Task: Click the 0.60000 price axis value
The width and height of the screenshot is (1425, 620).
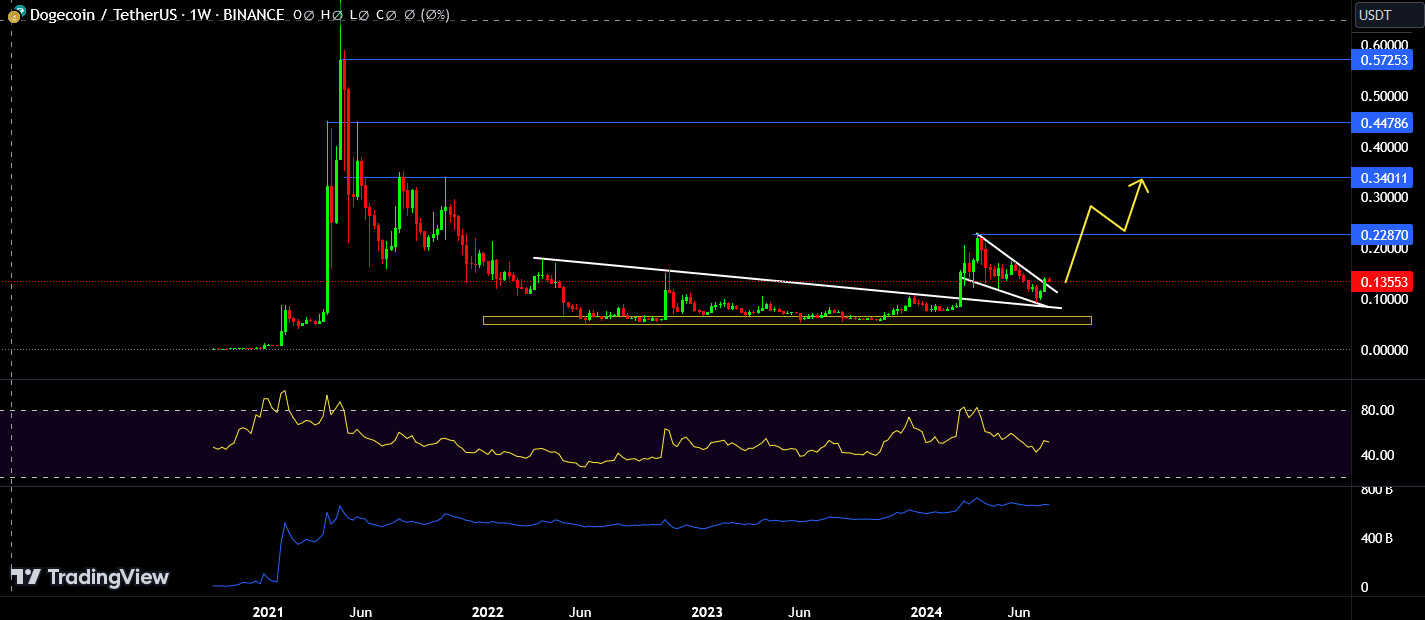Action: [x=1385, y=45]
